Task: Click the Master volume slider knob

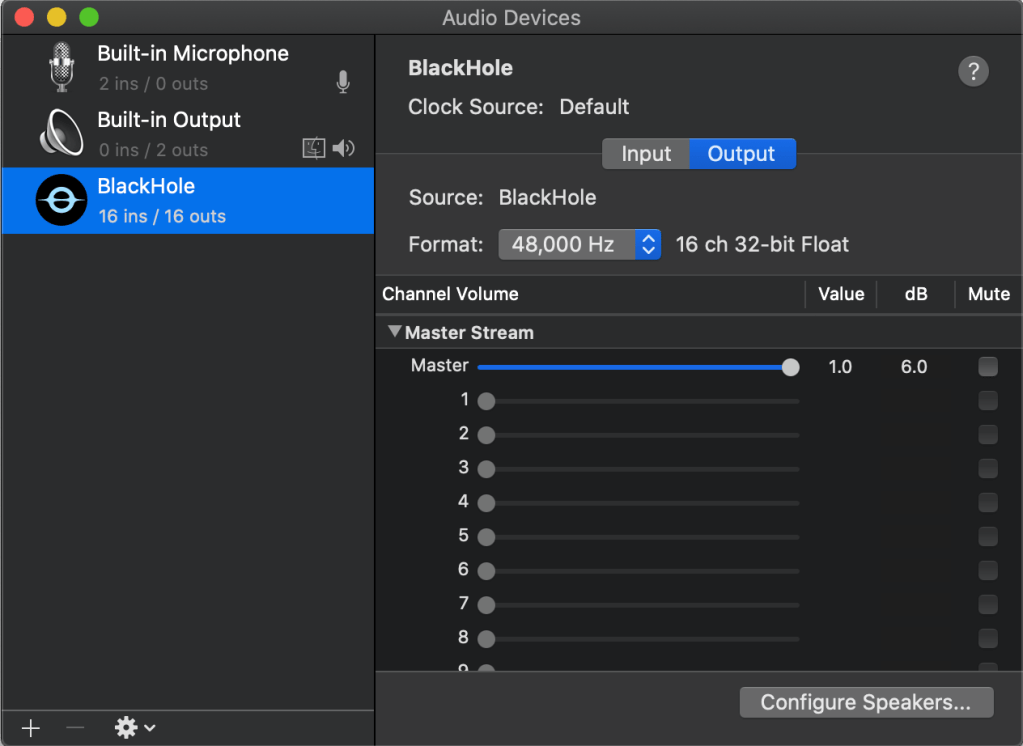Action: click(x=790, y=367)
